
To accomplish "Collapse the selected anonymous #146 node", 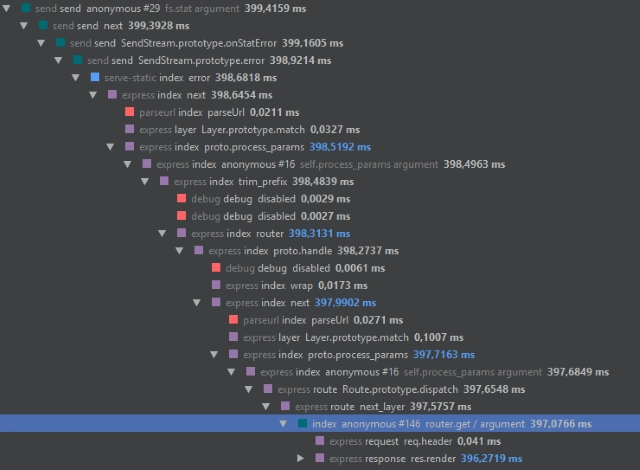I will [283, 424].
